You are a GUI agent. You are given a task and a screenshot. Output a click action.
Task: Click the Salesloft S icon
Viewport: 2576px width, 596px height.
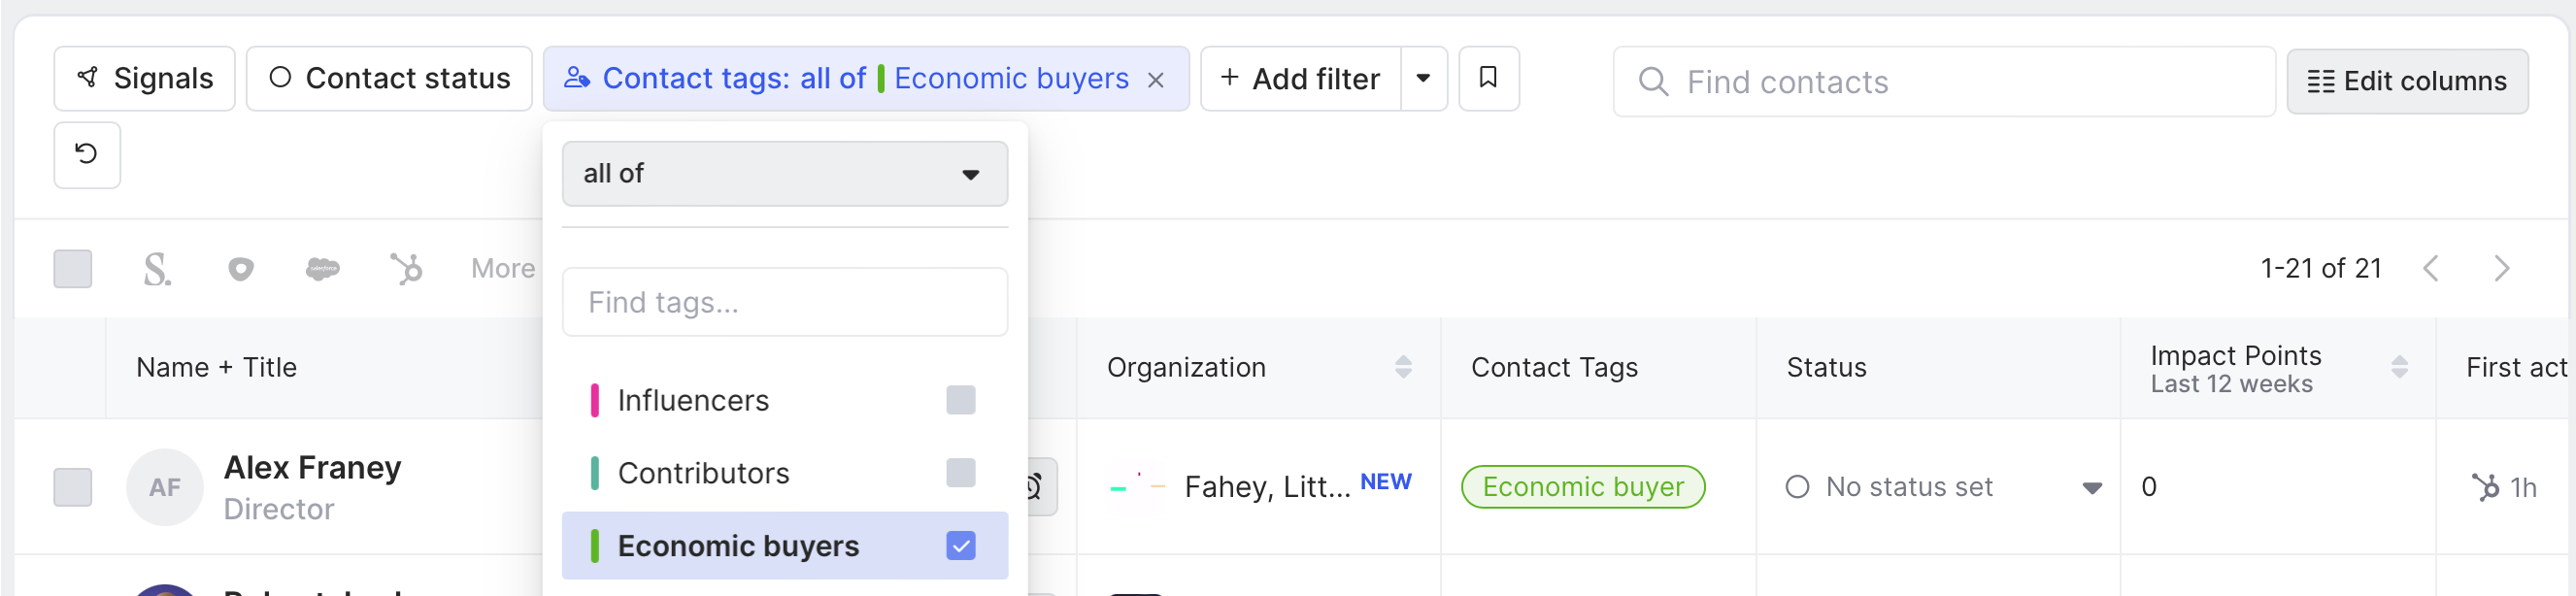point(157,269)
